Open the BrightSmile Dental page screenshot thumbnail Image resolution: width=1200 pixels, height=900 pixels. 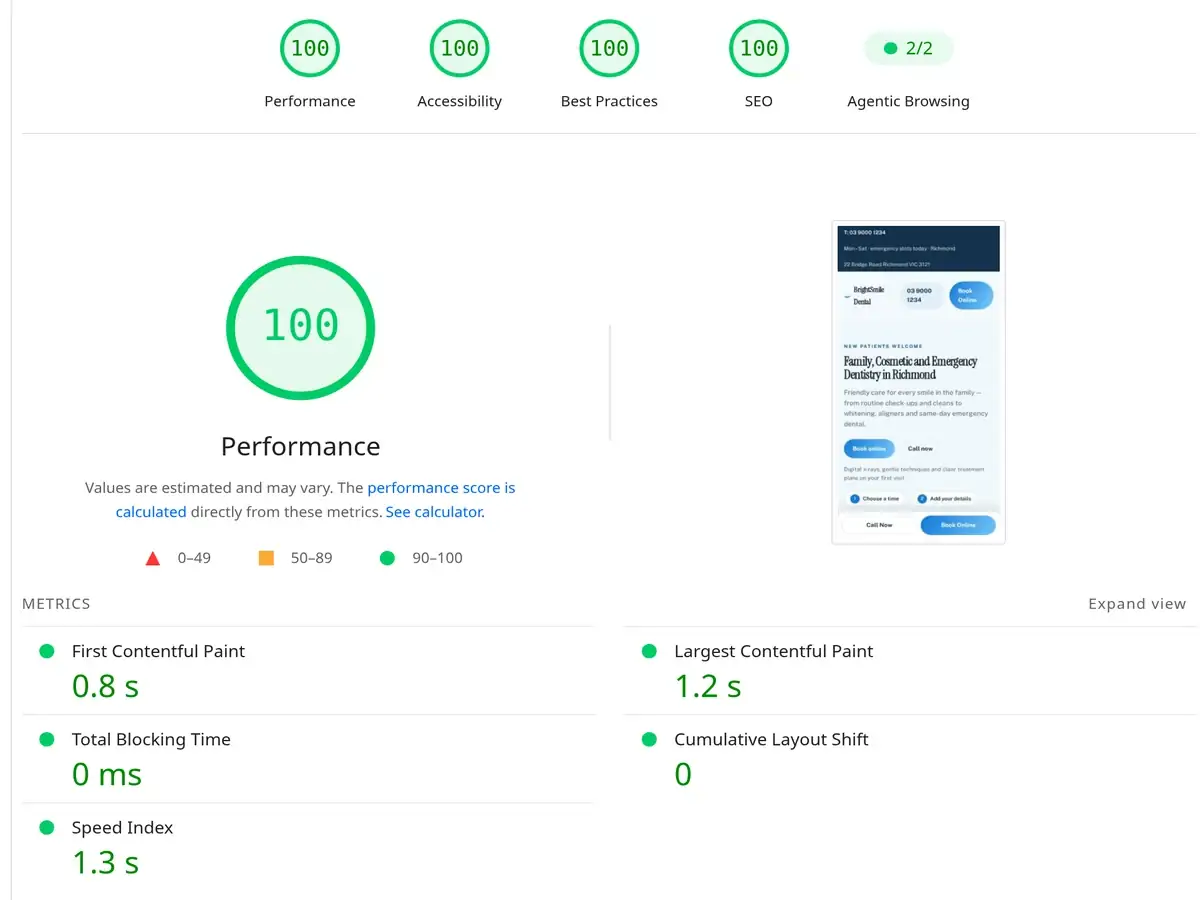[x=918, y=382]
